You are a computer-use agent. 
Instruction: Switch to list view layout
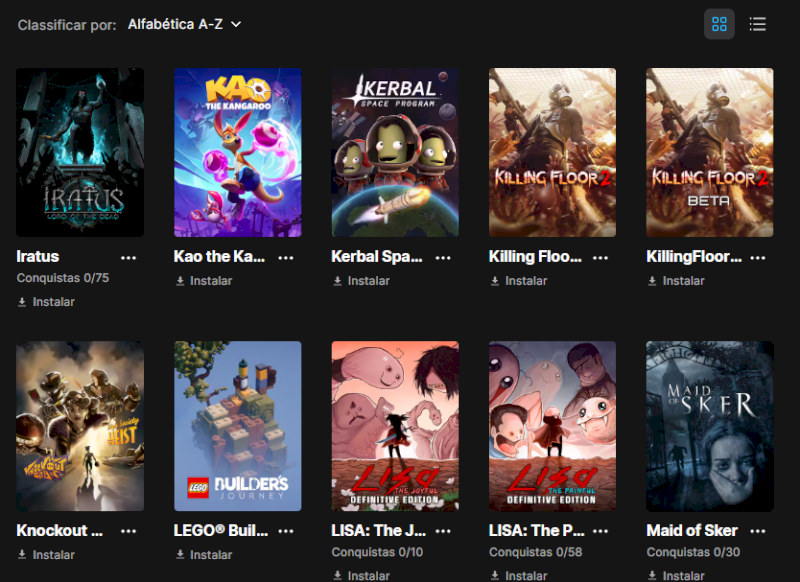pyautogui.click(x=758, y=24)
